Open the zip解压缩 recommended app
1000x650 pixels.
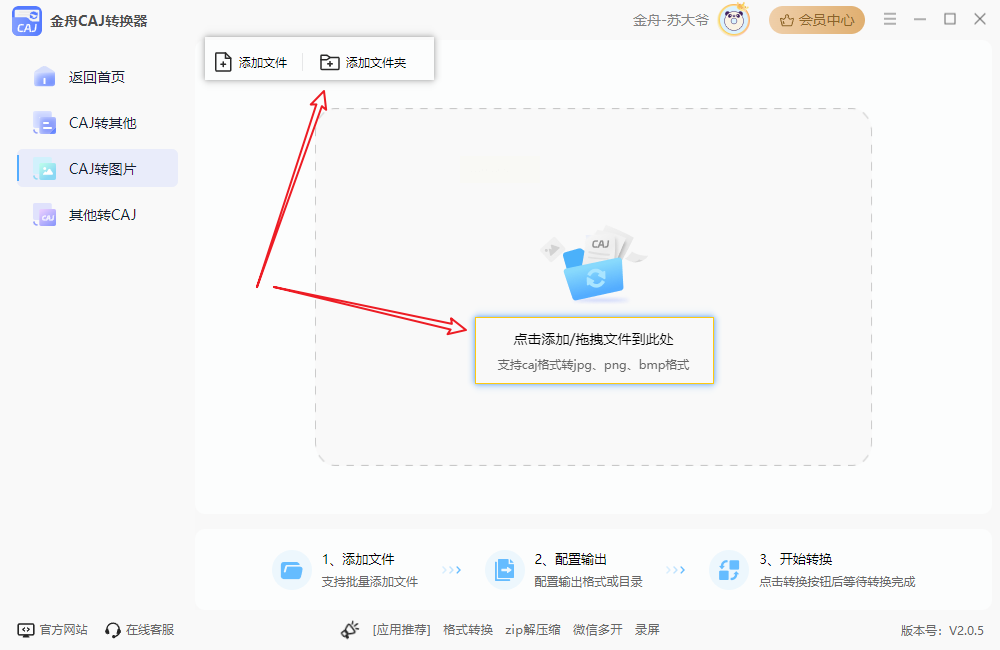tap(533, 630)
